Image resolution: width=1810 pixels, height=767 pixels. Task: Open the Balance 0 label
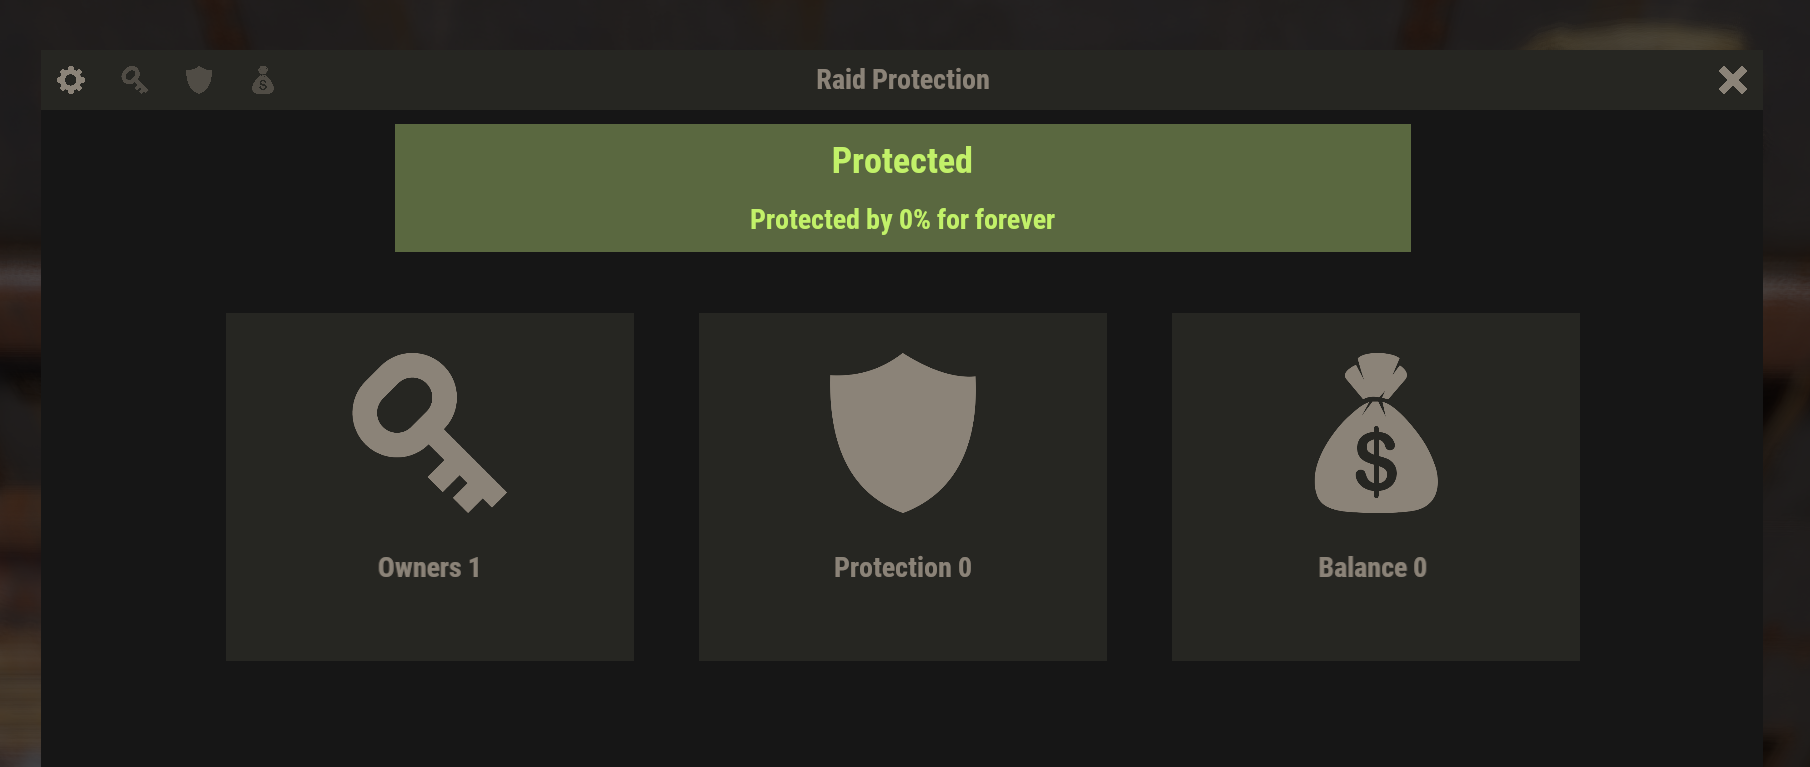coord(1373,567)
